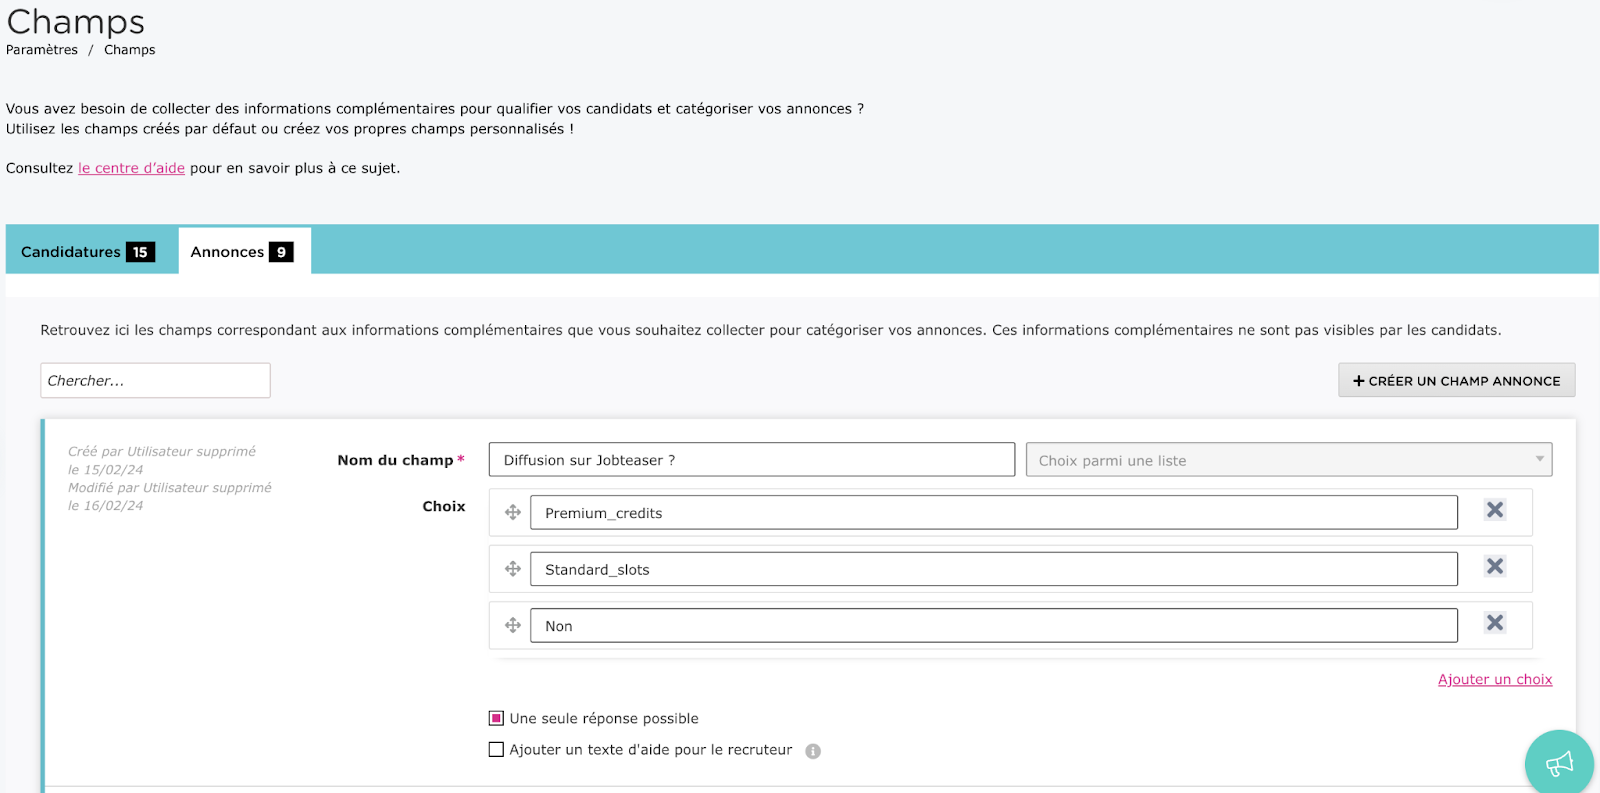
Task: Grab the move handle for Standard_slots choice
Action: (513, 569)
